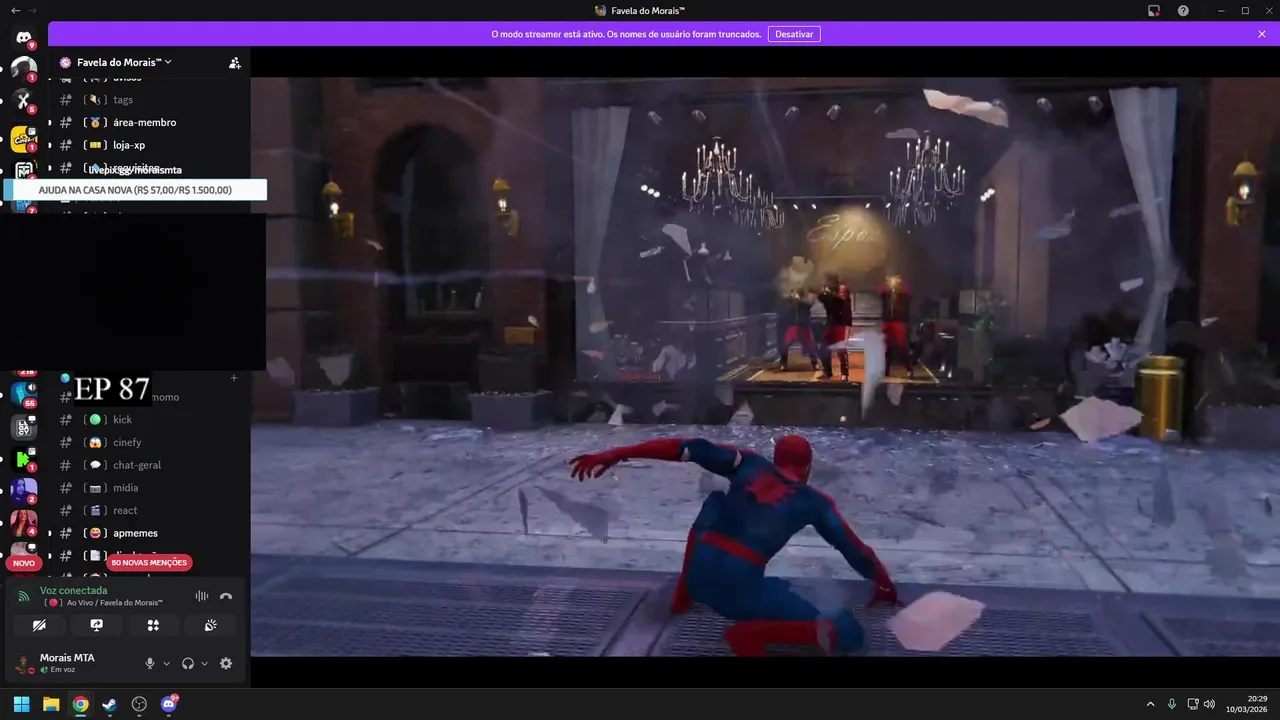Open the noise suppression waveform icon

coord(202,596)
